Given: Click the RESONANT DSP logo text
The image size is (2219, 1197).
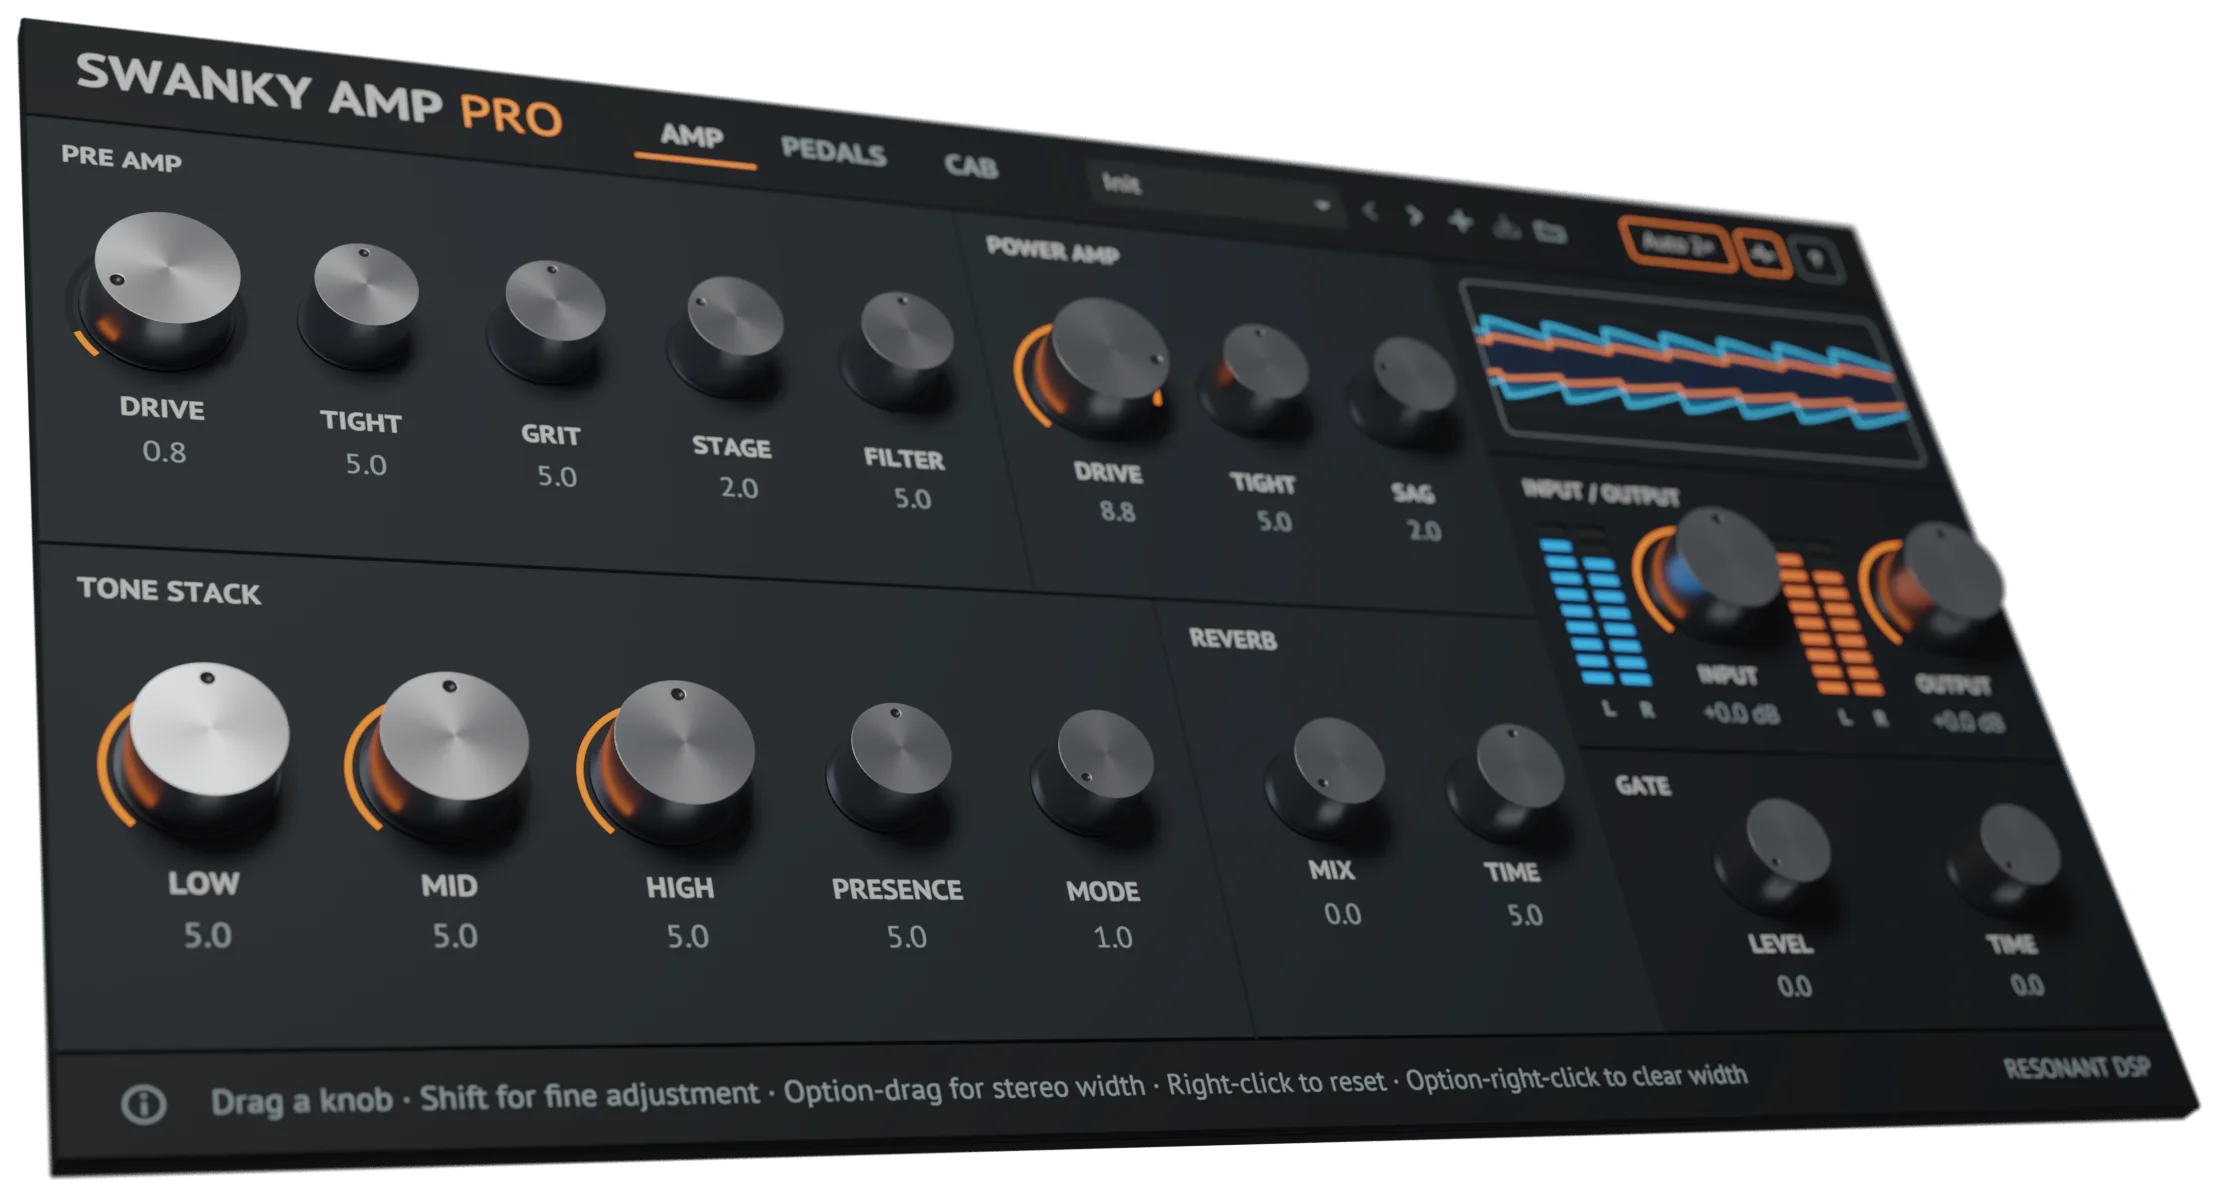Looking at the screenshot, I should click(2077, 1068).
